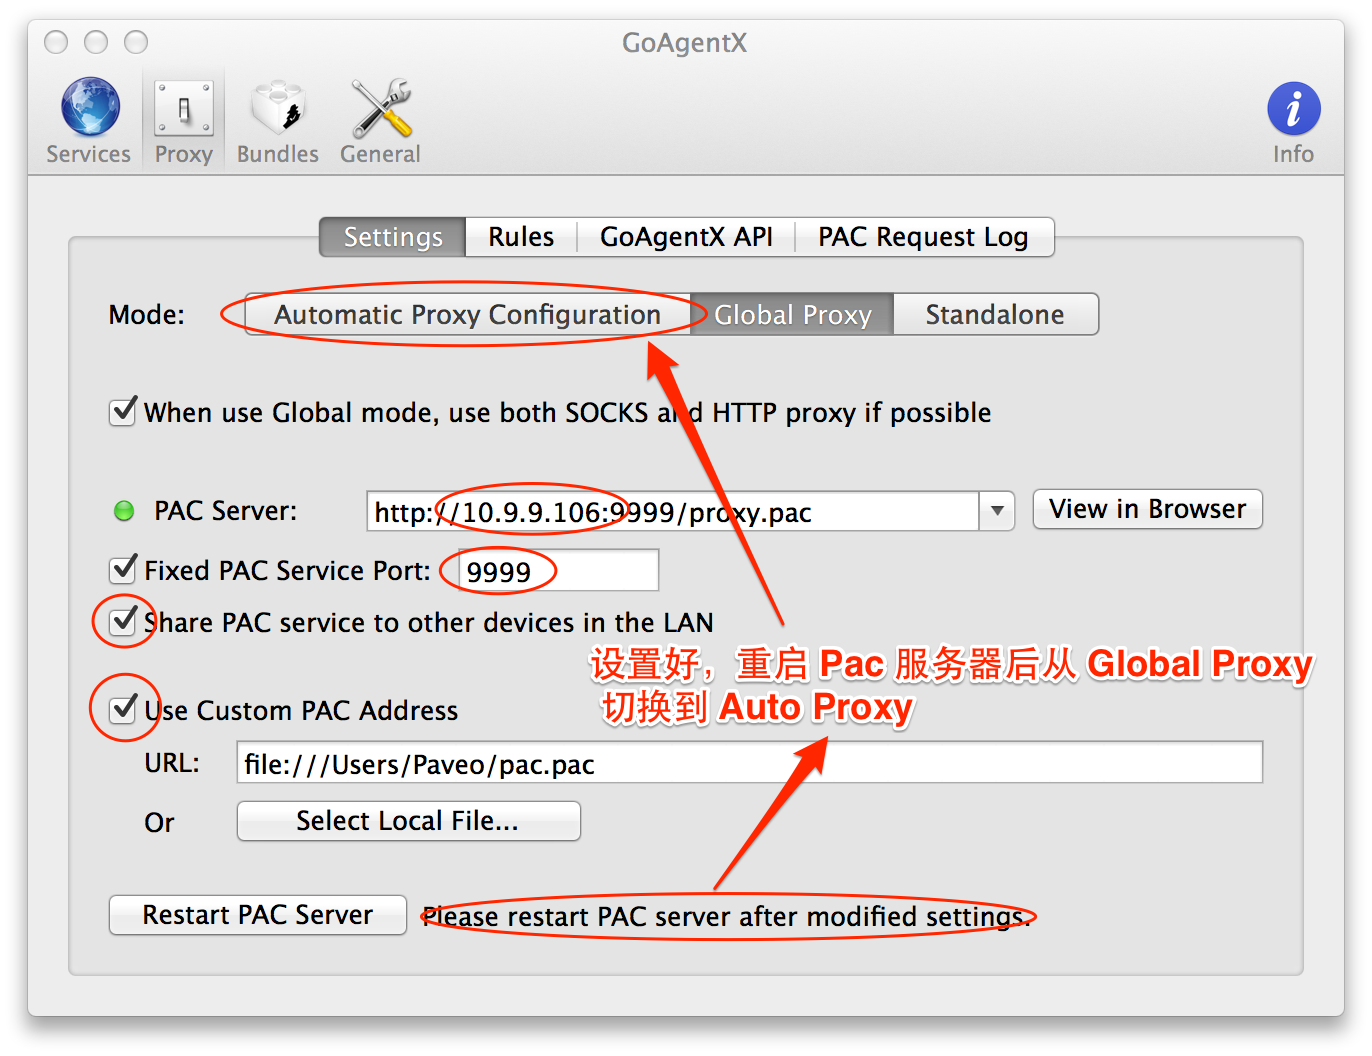The width and height of the screenshot is (1372, 1056).
Task: Open the PAC Request Log tab
Action: [923, 237]
